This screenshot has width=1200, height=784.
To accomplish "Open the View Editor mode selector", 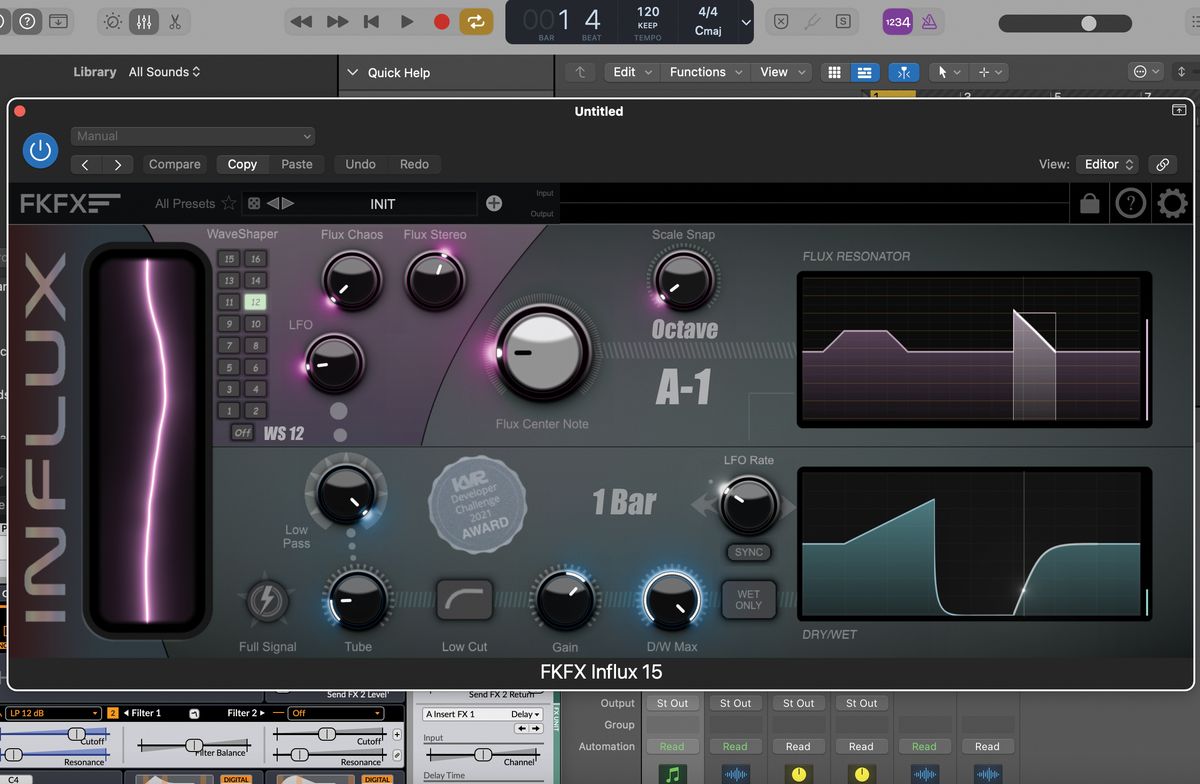I will (x=1107, y=164).
